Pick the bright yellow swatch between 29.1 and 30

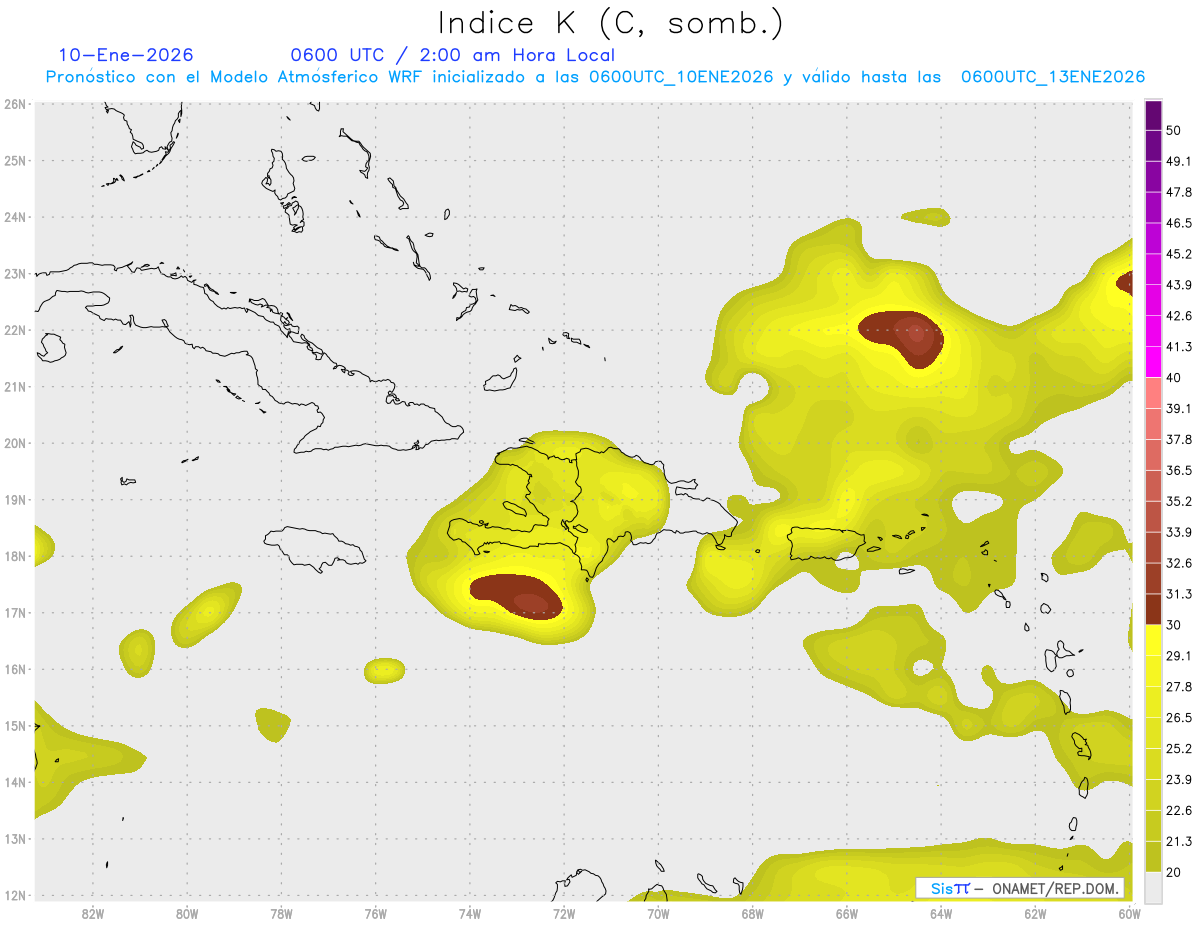coord(1153,640)
